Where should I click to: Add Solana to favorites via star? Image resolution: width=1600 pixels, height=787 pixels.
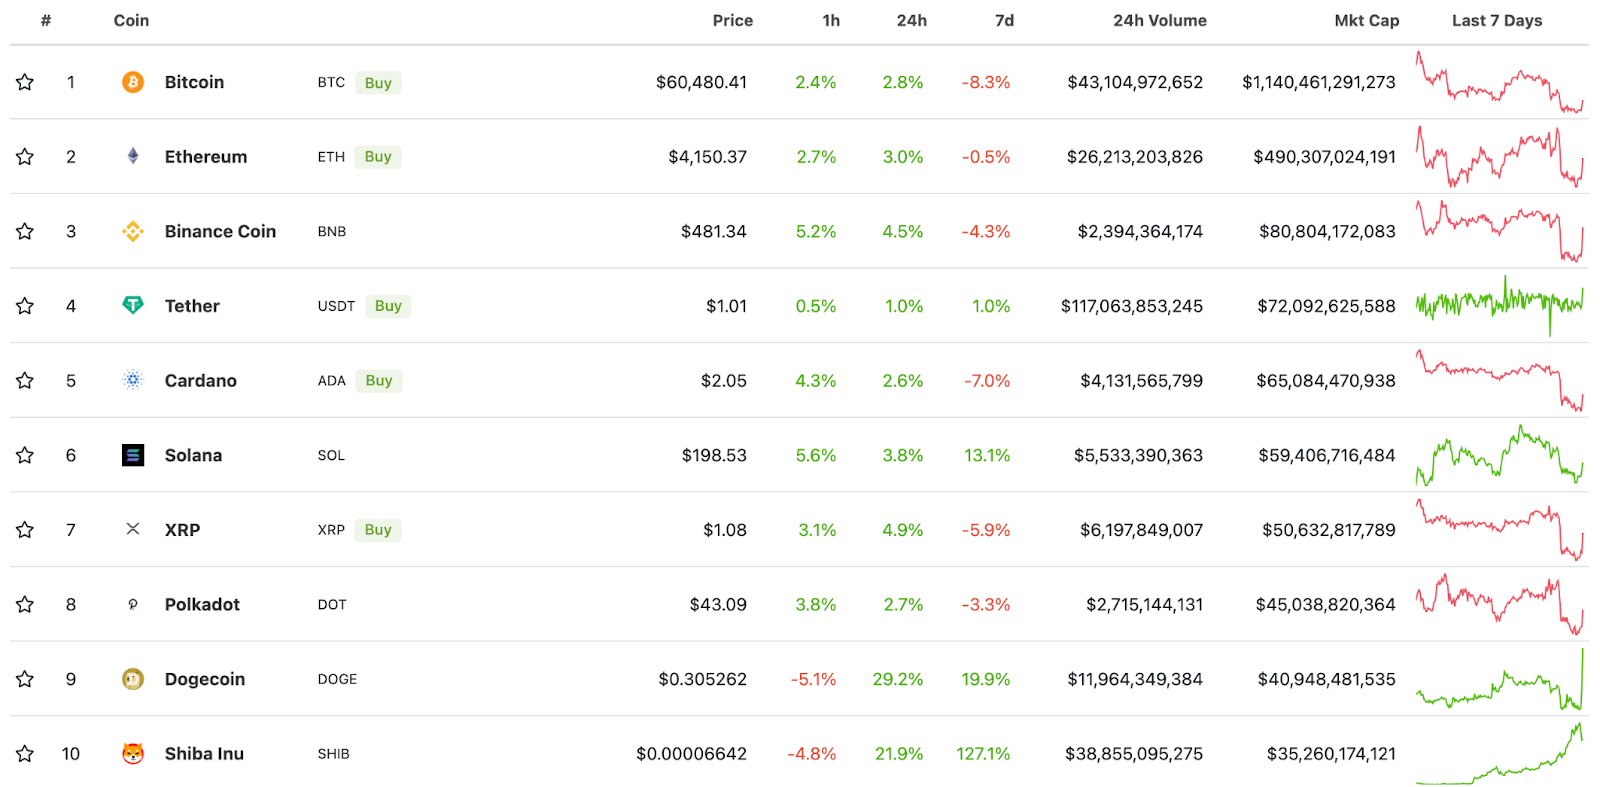coord(25,455)
